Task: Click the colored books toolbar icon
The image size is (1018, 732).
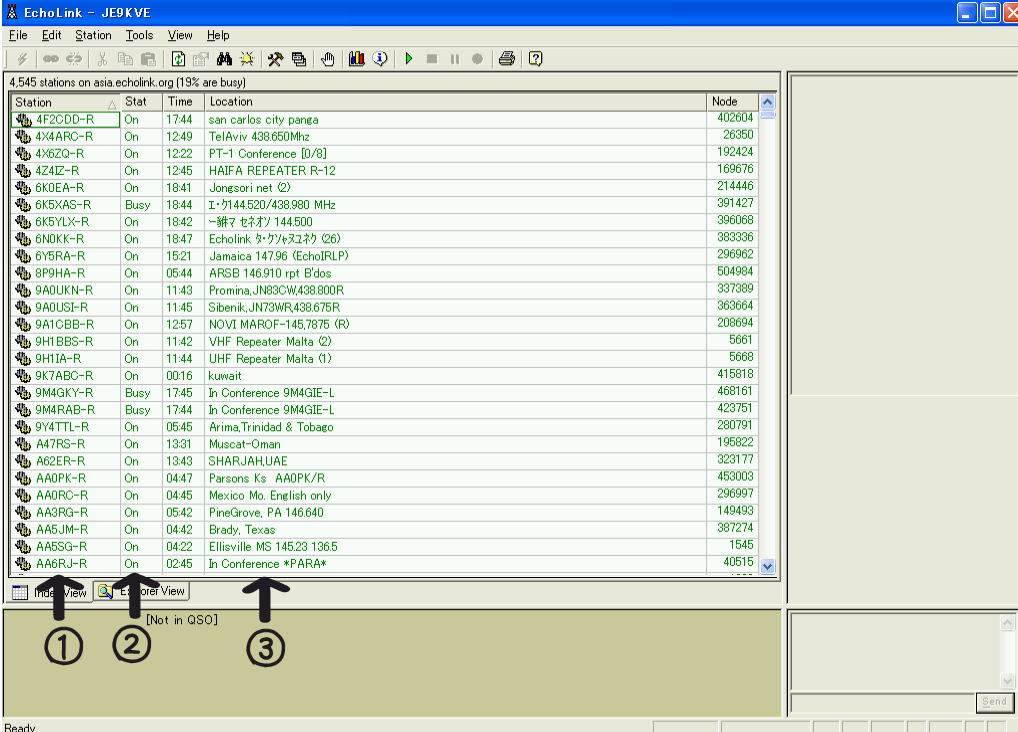Action: 356,59
